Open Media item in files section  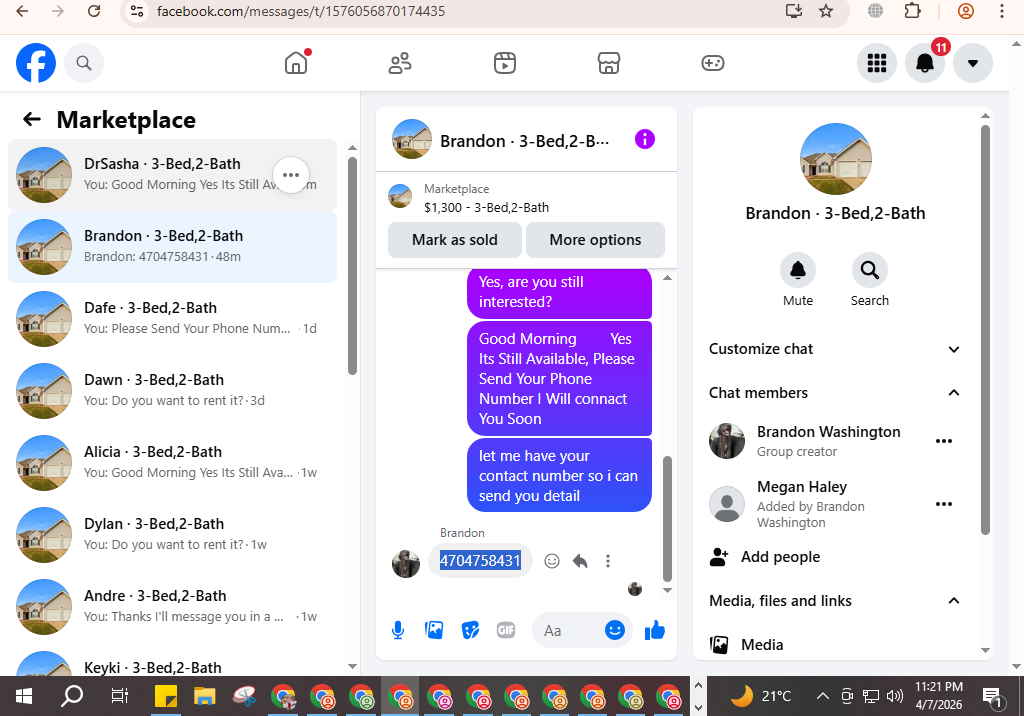click(x=746, y=645)
